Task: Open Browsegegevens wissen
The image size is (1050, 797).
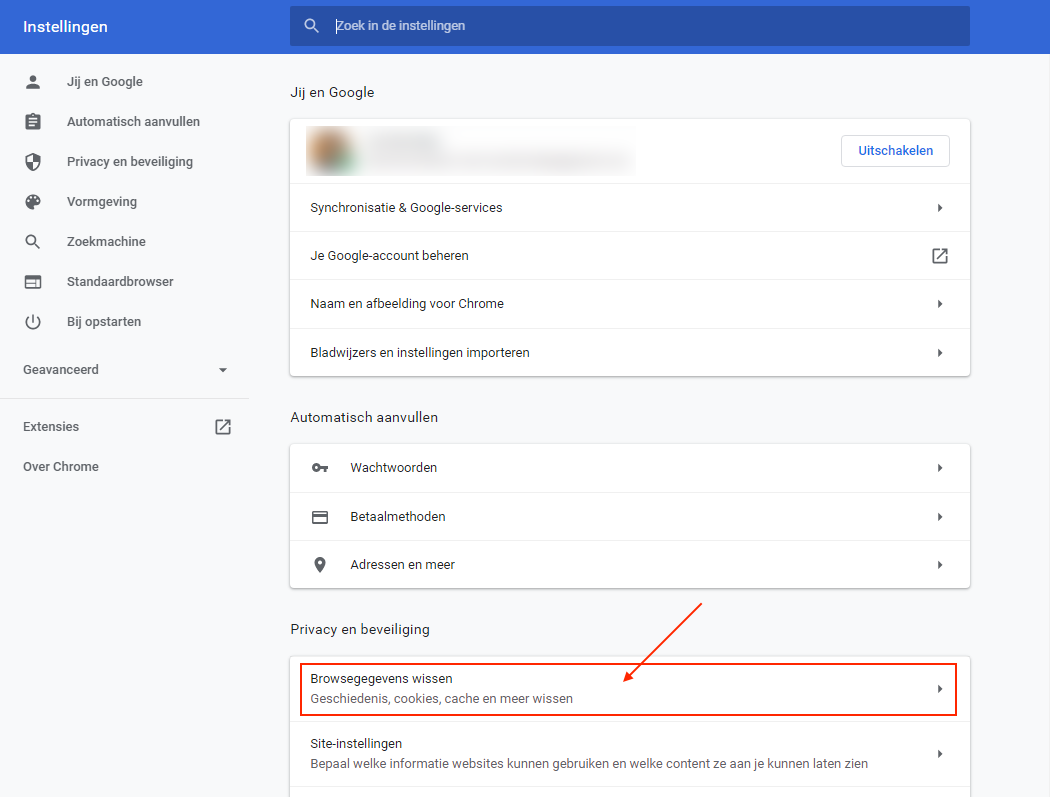Action: click(x=628, y=689)
